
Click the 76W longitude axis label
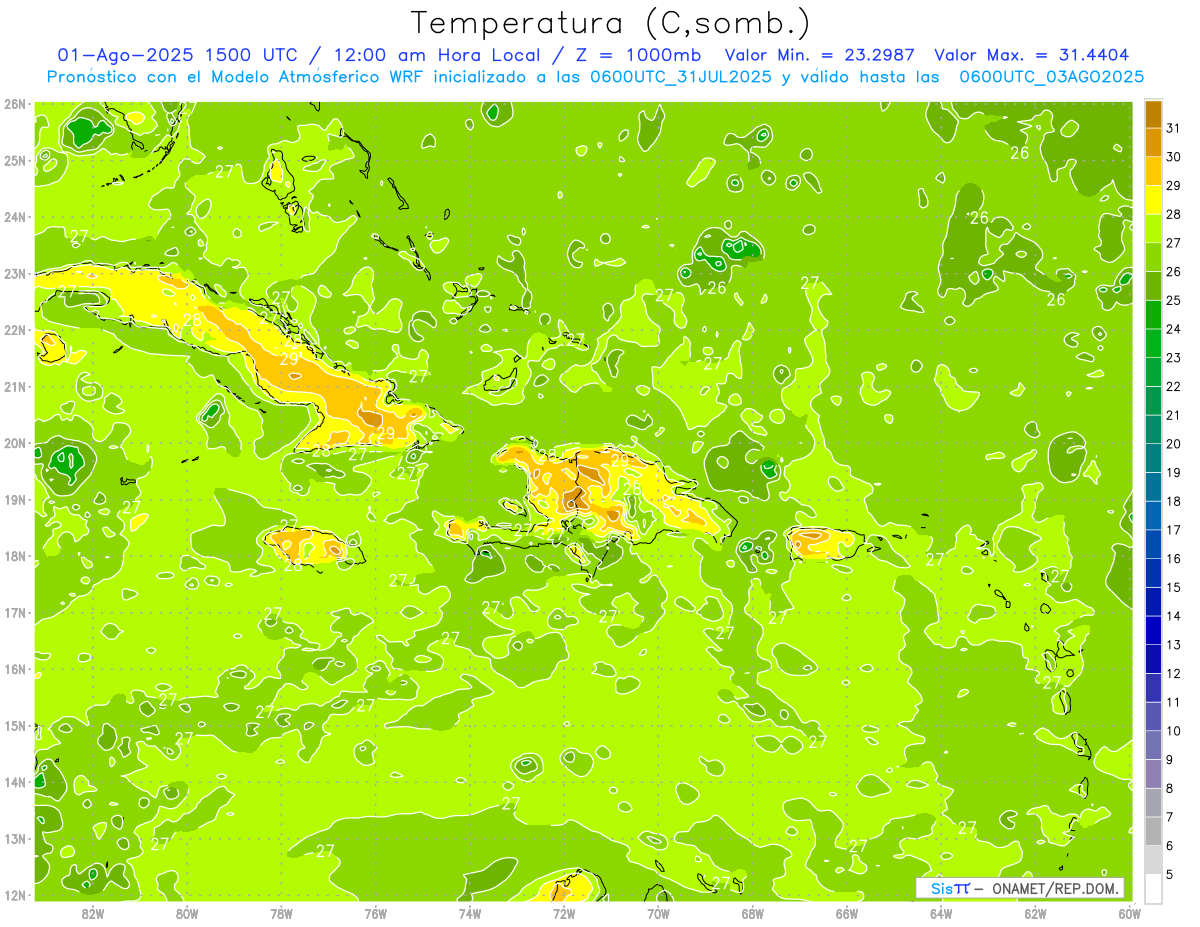click(x=376, y=913)
